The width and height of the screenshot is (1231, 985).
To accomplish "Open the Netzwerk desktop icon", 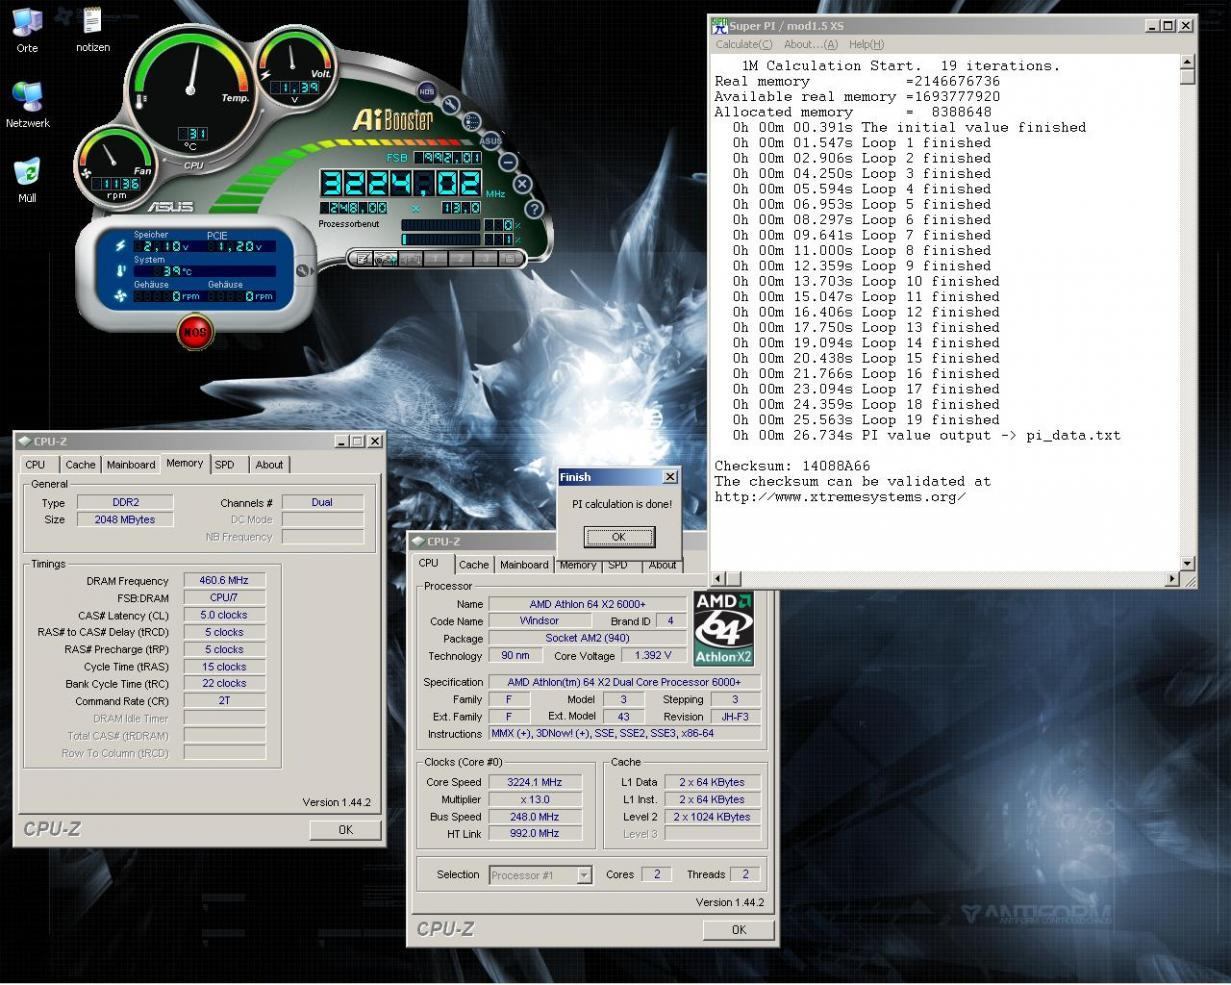I will click(x=27, y=105).
